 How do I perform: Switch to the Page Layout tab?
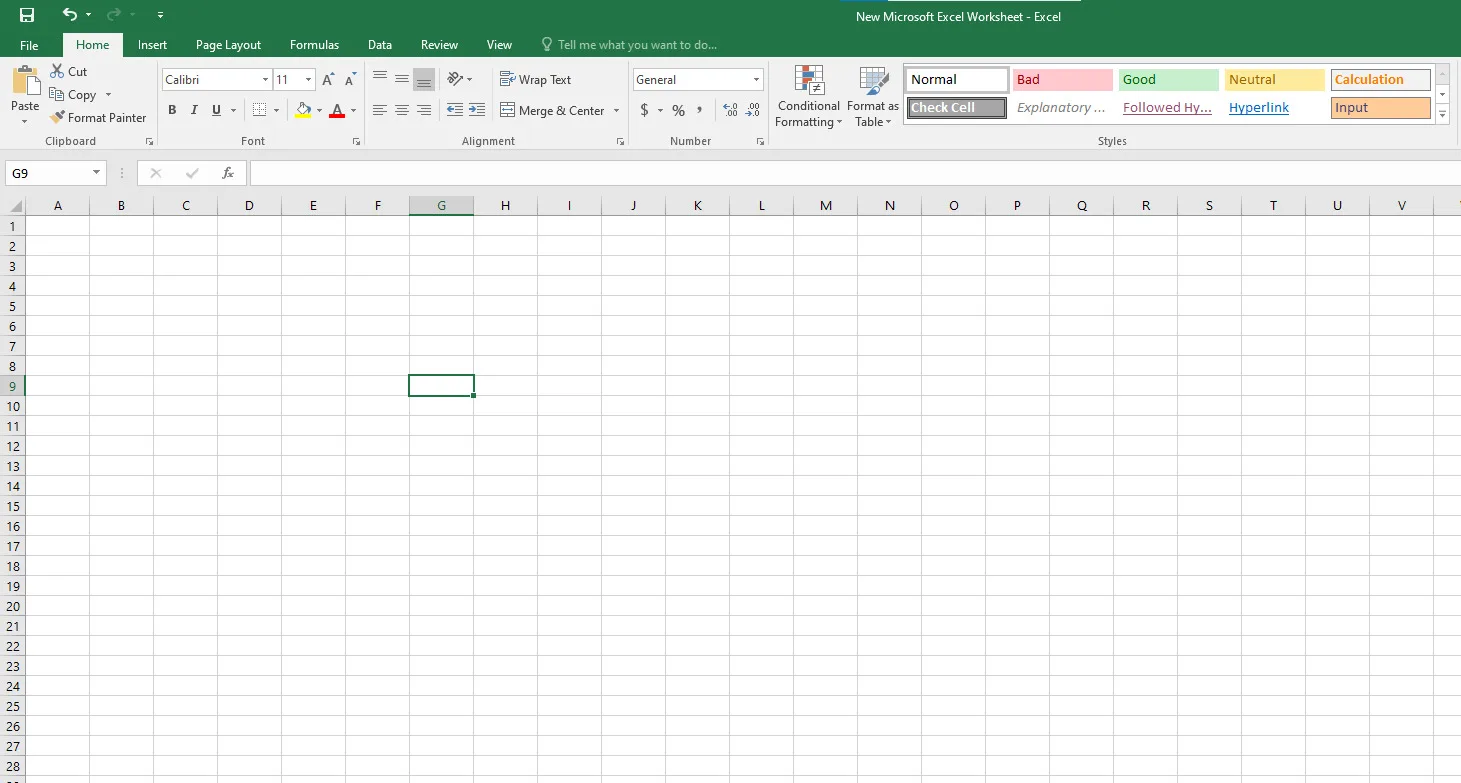pos(228,45)
